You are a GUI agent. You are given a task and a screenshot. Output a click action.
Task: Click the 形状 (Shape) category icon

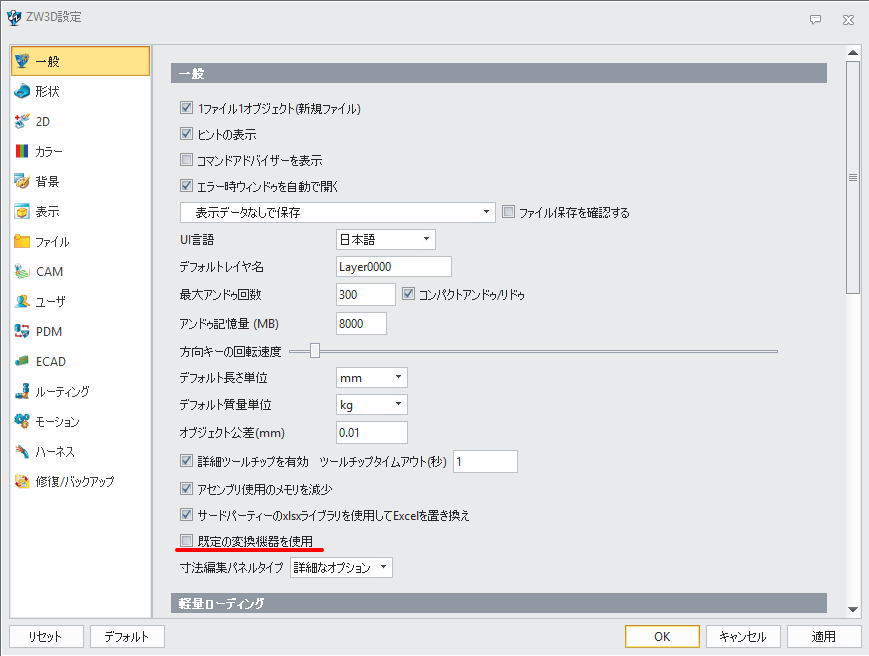point(21,92)
